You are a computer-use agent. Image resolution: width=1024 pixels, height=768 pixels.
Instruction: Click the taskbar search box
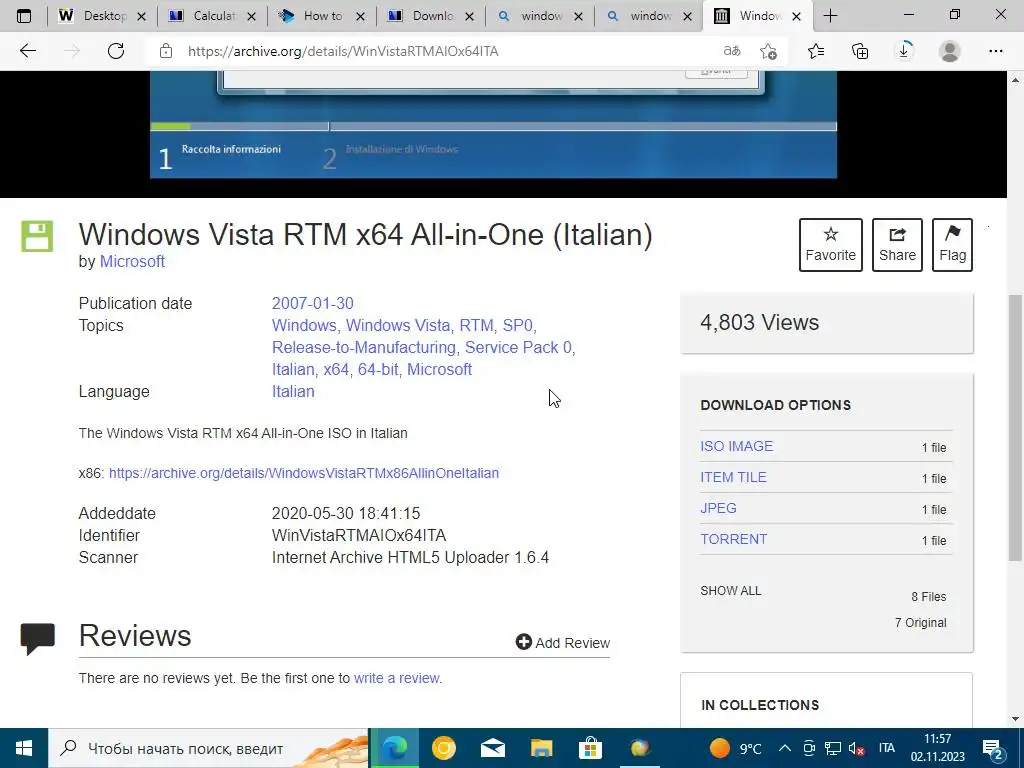(208, 748)
